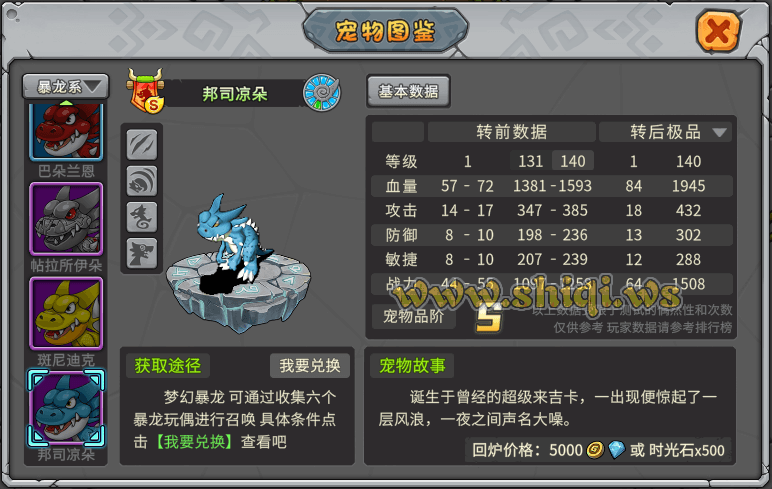Image resolution: width=772 pixels, height=489 pixels.
Task: Choose the red dragon 巴朵兰恩 portrait
Action: pyautogui.click(x=66, y=131)
